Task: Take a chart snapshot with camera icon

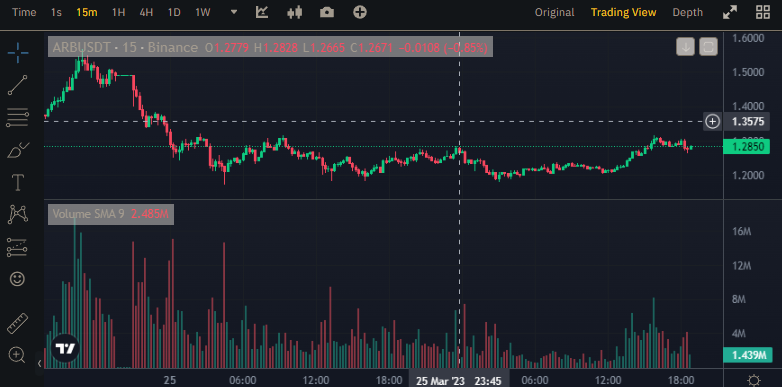Action: [327, 12]
